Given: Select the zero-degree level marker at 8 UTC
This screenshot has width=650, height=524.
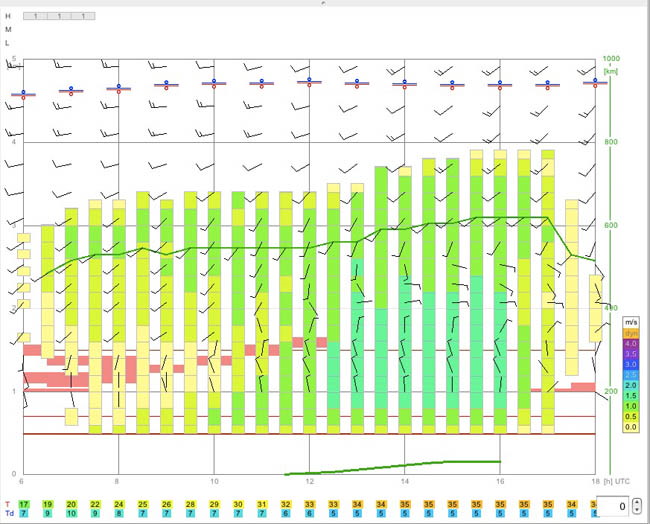Looking at the screenshot, I should click(119, 89).
